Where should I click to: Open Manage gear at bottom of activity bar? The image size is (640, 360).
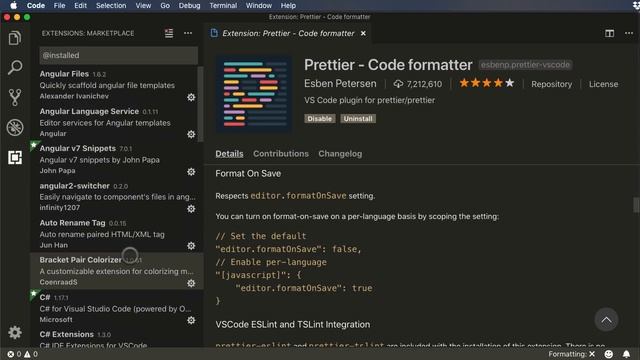pos(15,333)
